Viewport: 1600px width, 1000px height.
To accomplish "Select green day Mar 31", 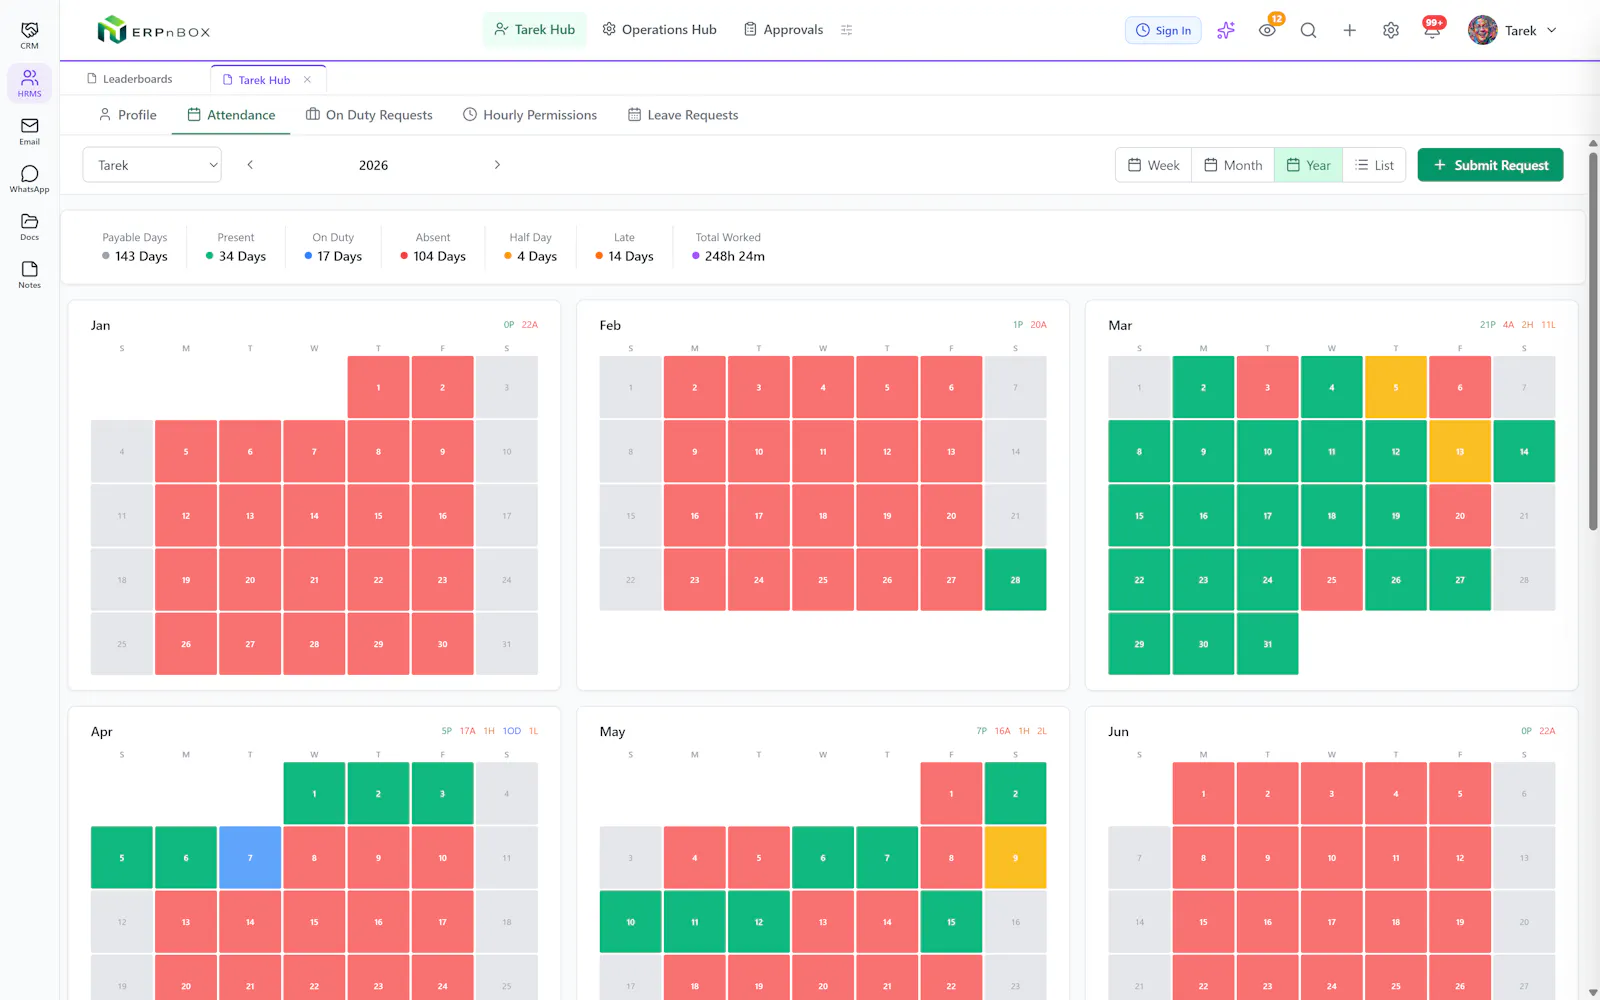I will 1267,644.
